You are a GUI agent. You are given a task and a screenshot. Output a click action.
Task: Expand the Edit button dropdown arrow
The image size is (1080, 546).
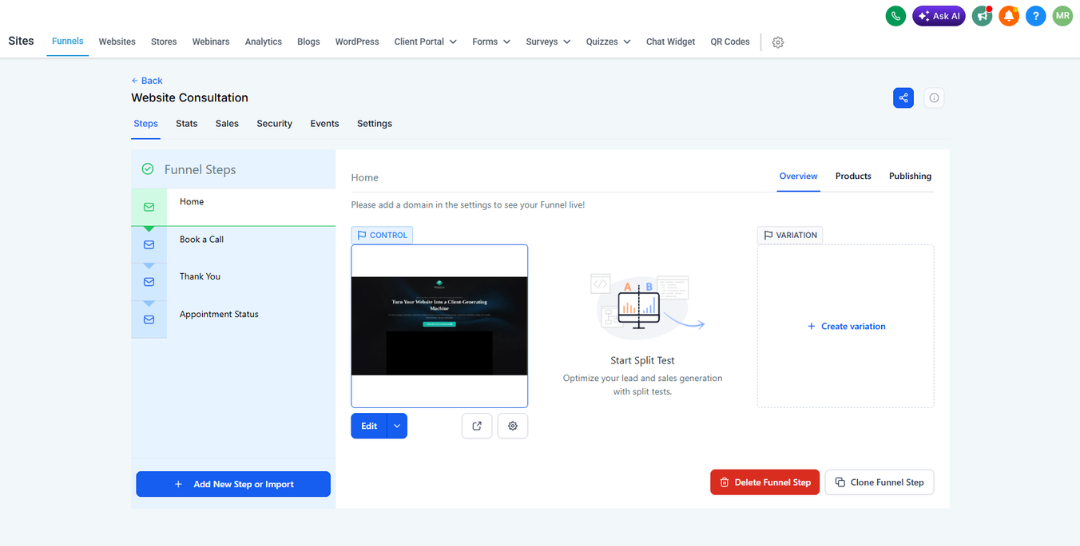pos(397,426)
